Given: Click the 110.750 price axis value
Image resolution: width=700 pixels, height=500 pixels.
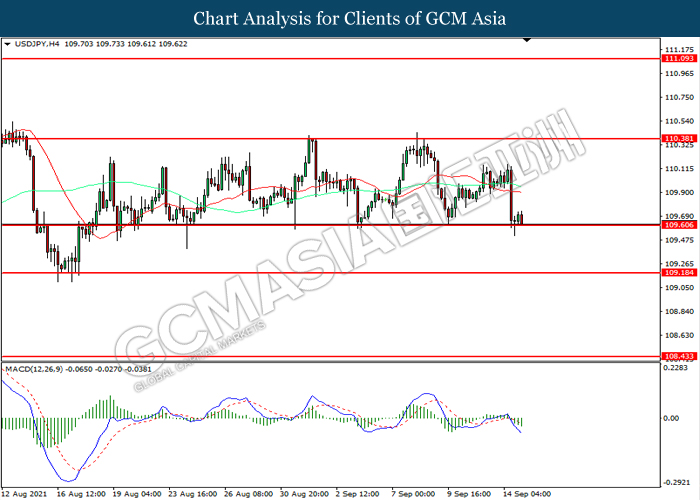Looking at the screenshot, I should 678,97.
